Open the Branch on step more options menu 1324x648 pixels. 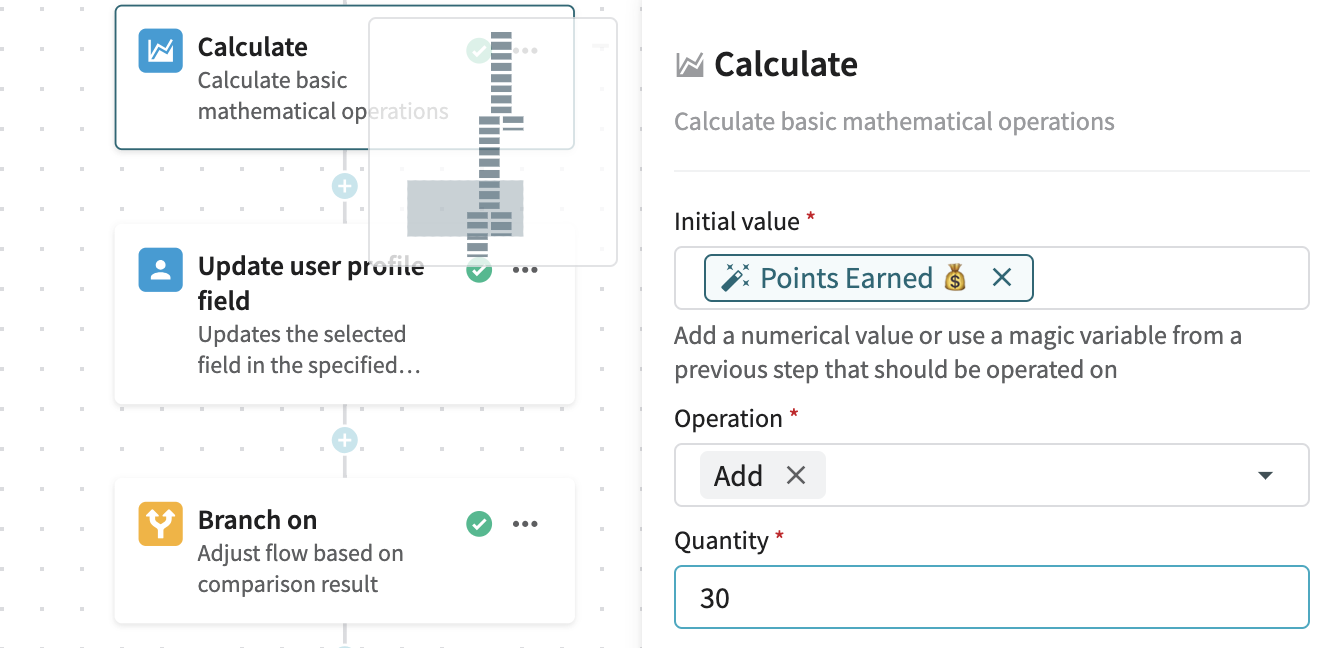click(525, 523)
